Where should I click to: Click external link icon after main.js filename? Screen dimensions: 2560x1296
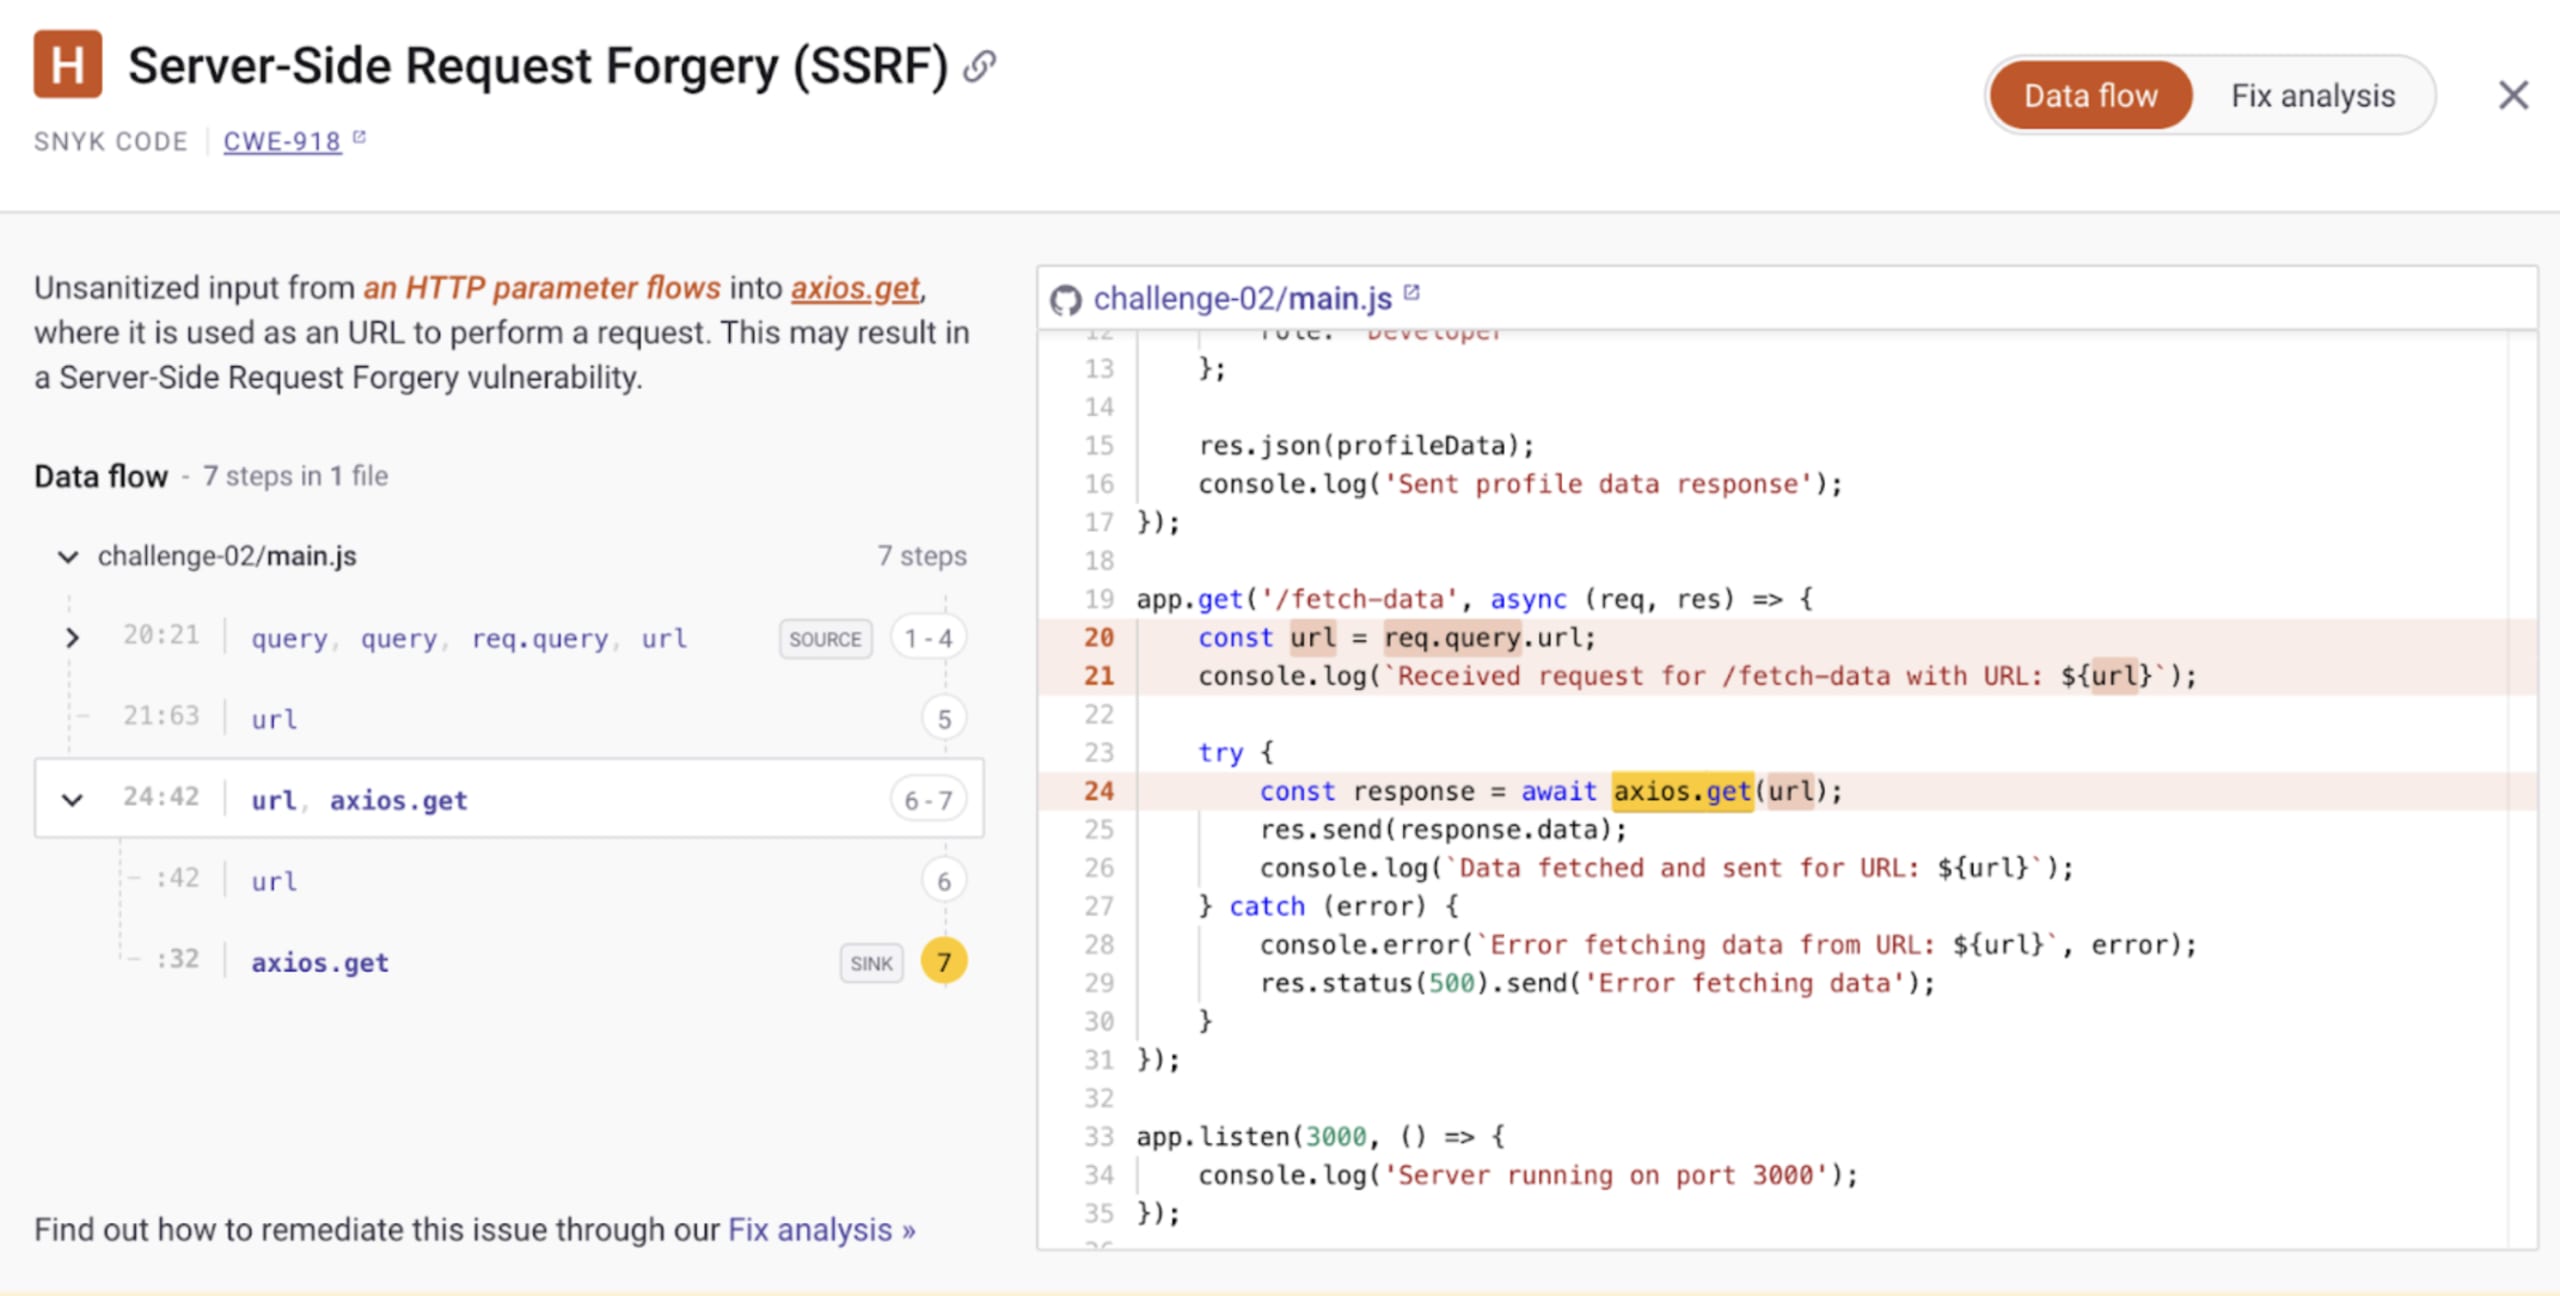[1412, 293]
